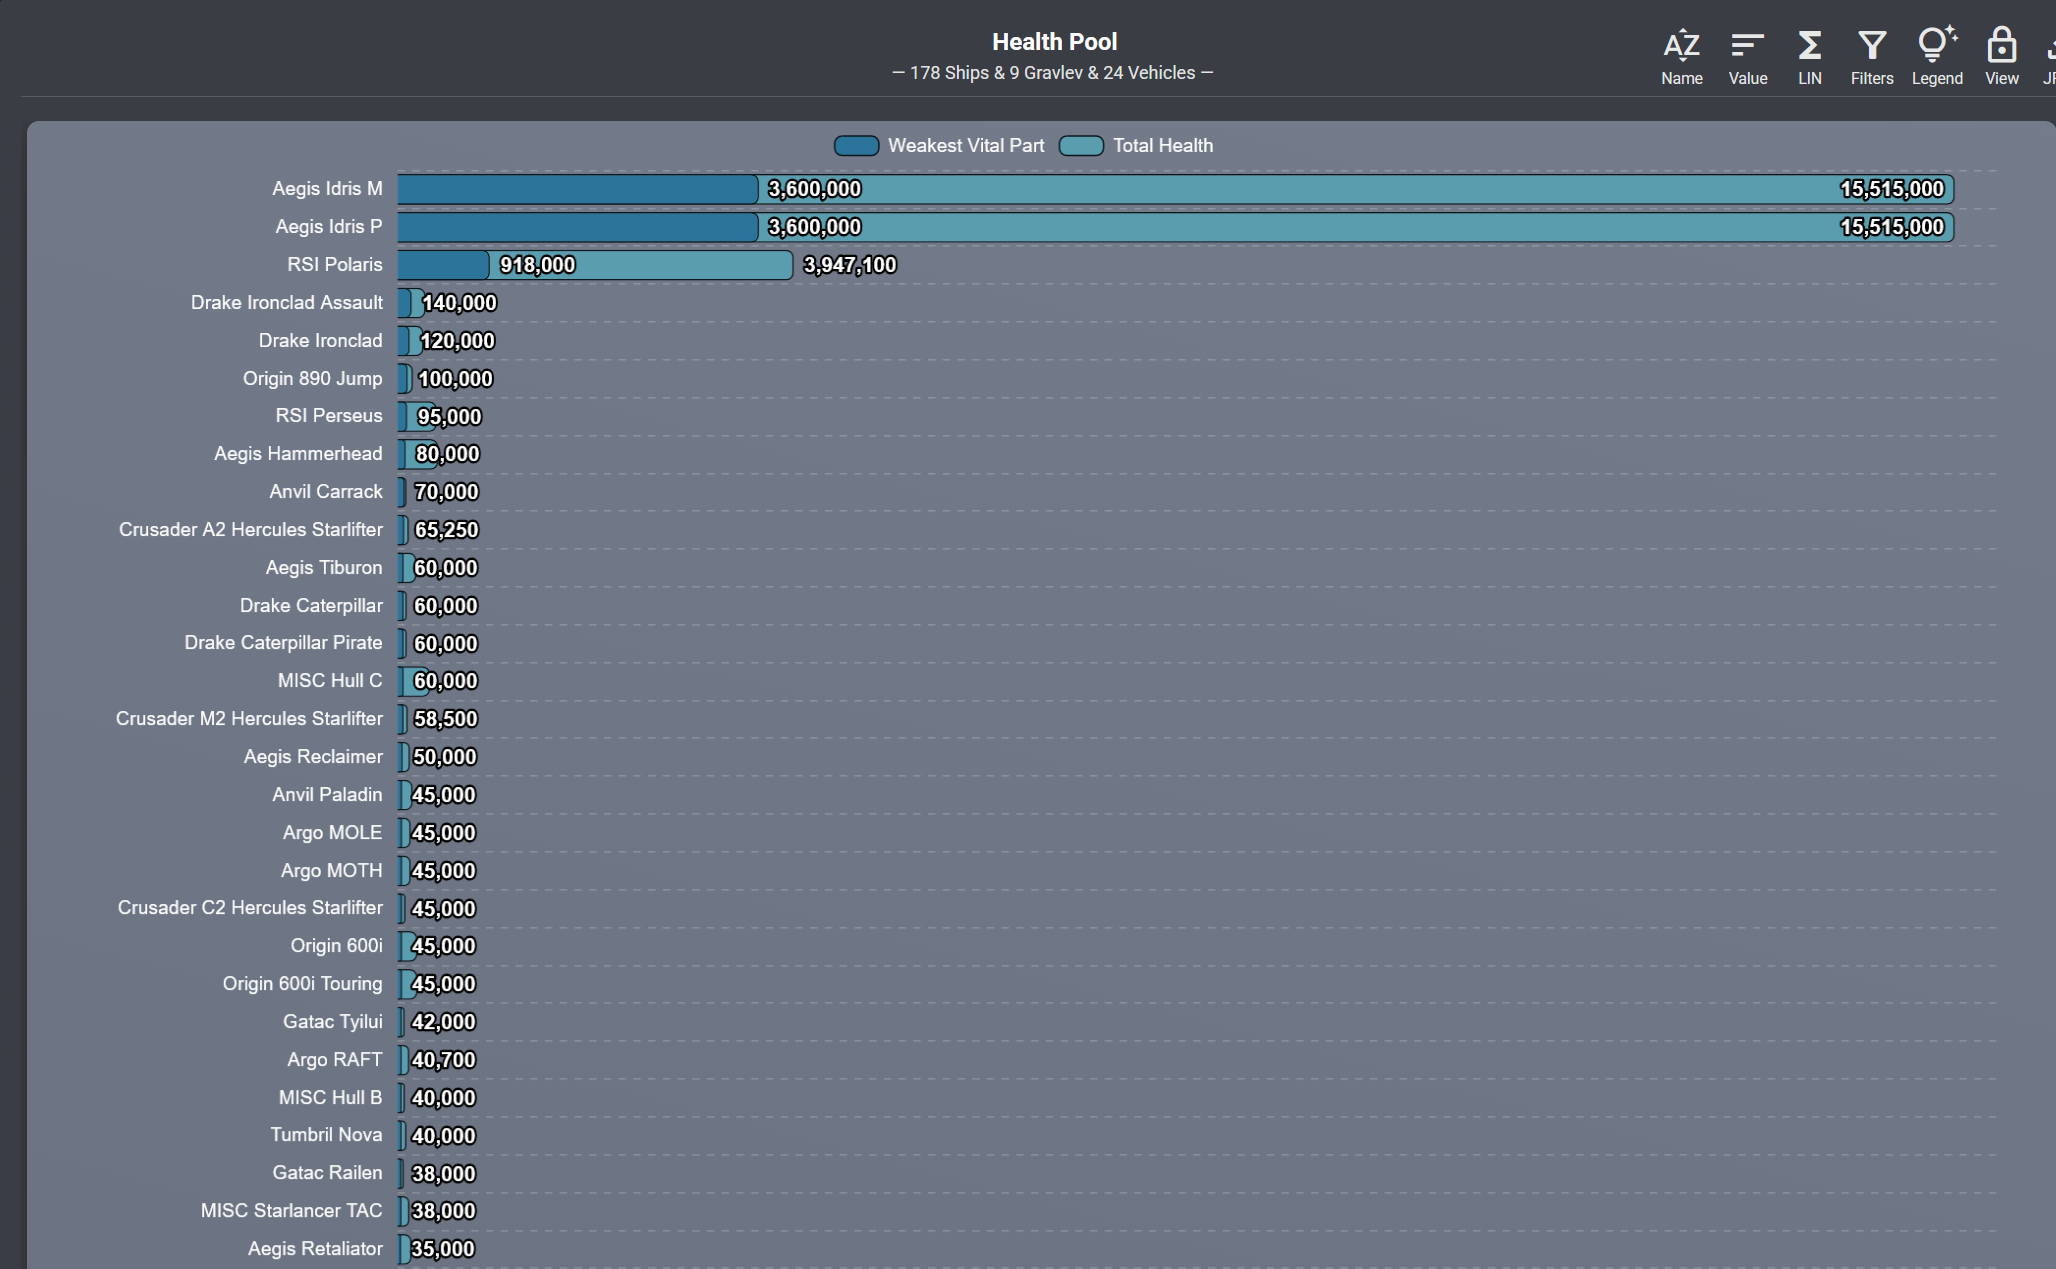Viewport: 2056px width, 1269px height.
Task: Select the Anvil Carrack label
Action: pyautogui.click(x=326, y=492)
